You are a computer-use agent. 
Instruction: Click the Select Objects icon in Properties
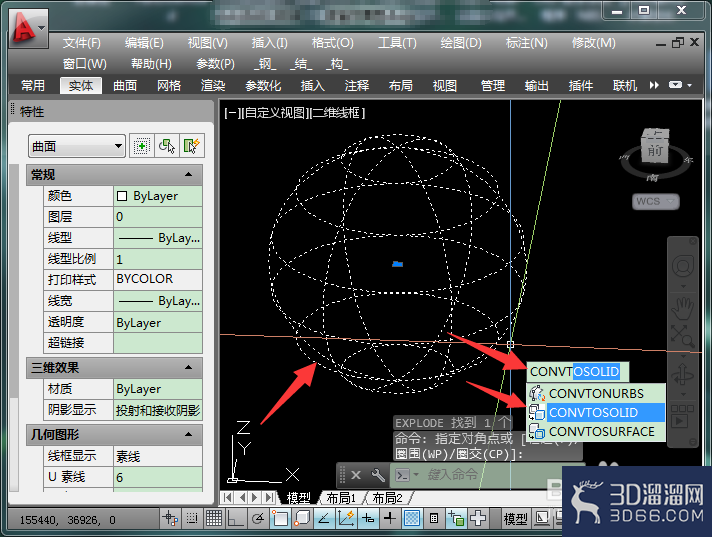pos(167,146)
